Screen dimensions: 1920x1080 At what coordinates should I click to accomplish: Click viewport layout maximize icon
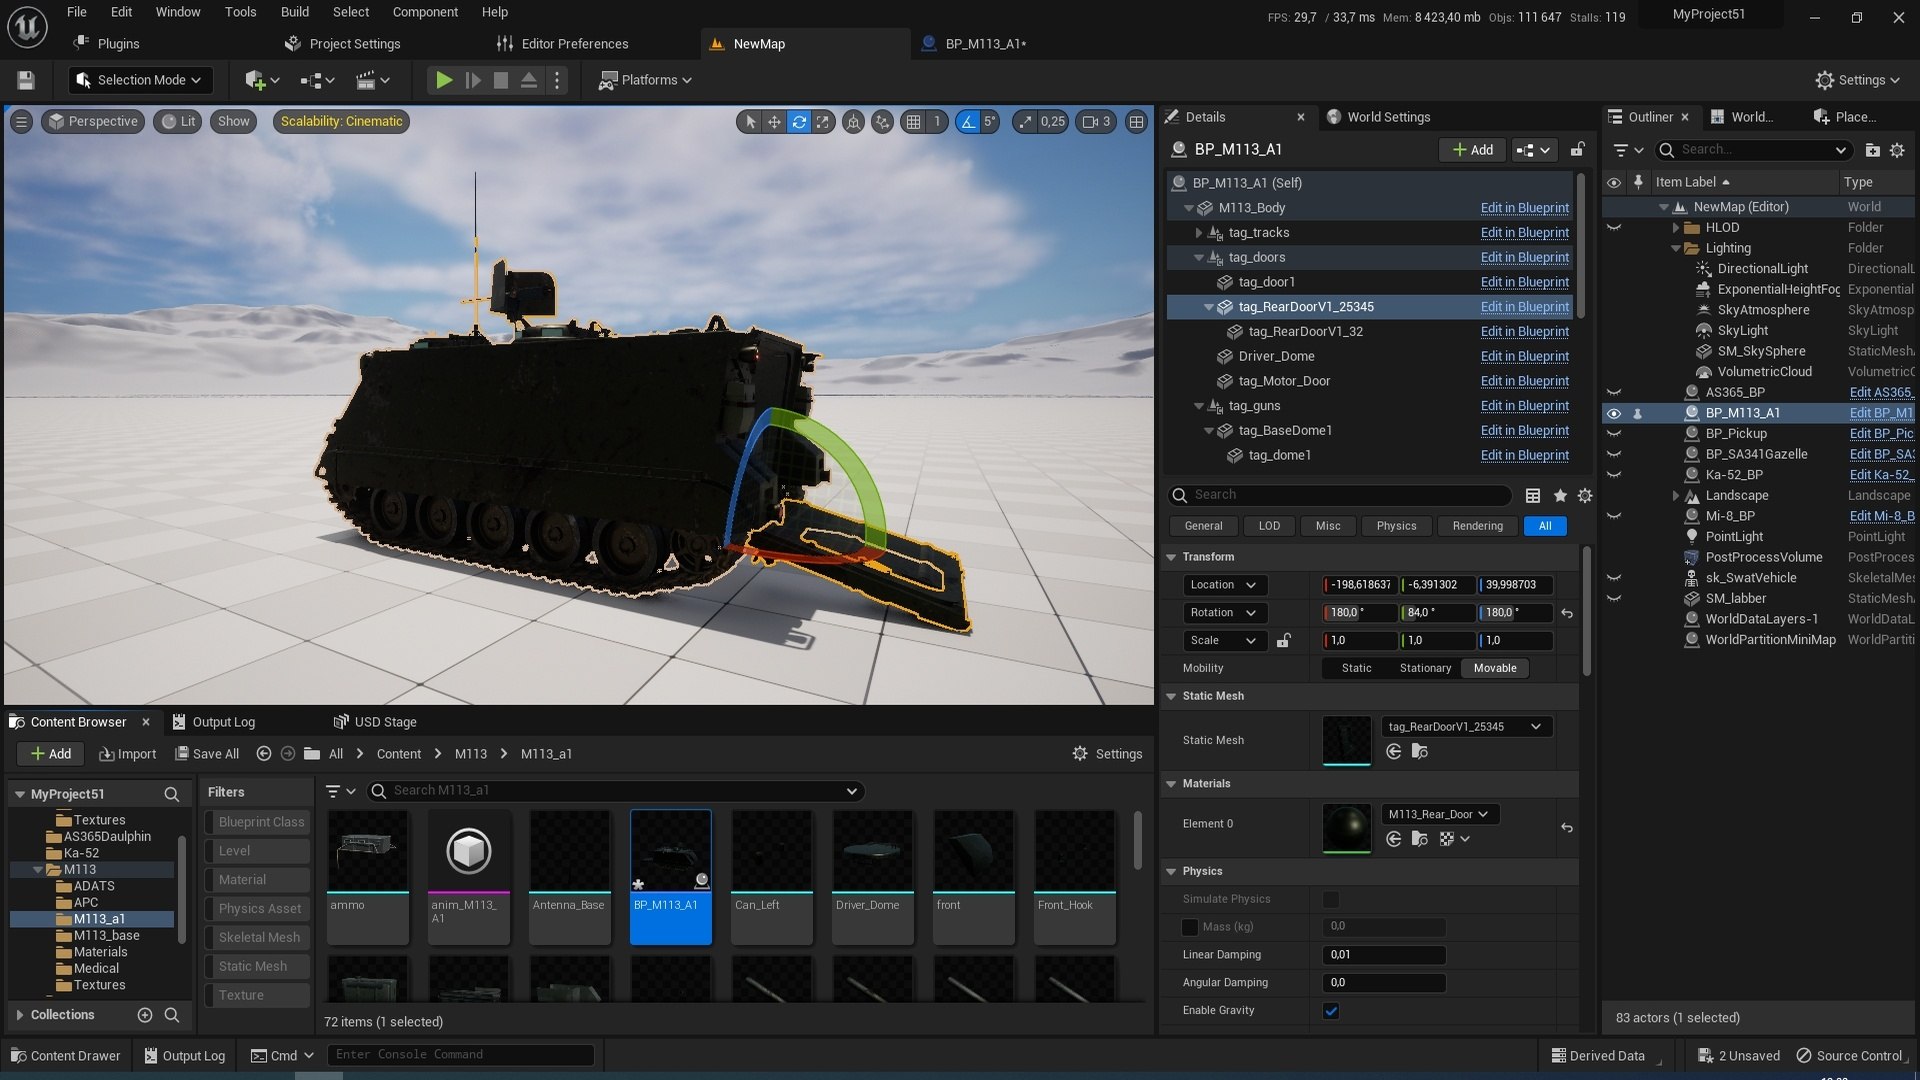[x=1137, y=122]
